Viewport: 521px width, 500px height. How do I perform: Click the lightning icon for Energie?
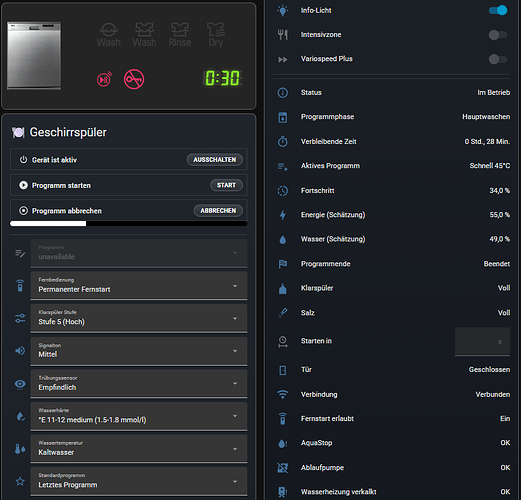point(283,215)
